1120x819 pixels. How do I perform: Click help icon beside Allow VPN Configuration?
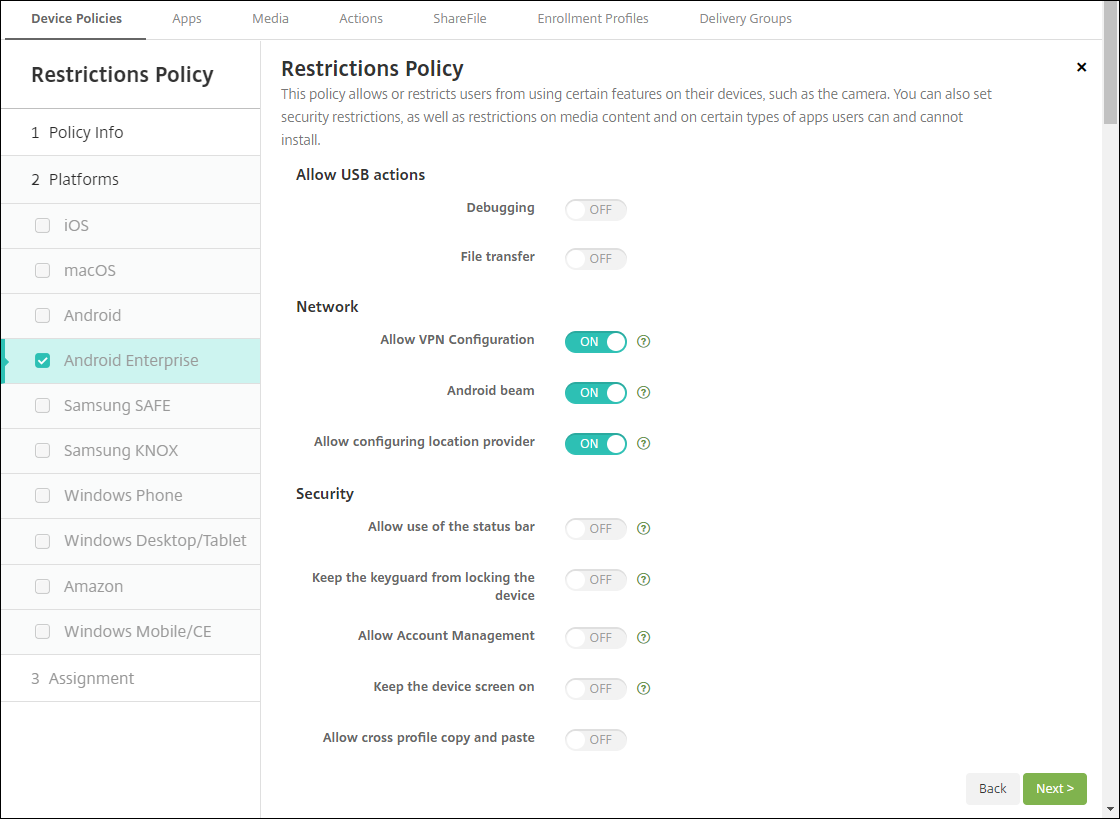point(644,341)
